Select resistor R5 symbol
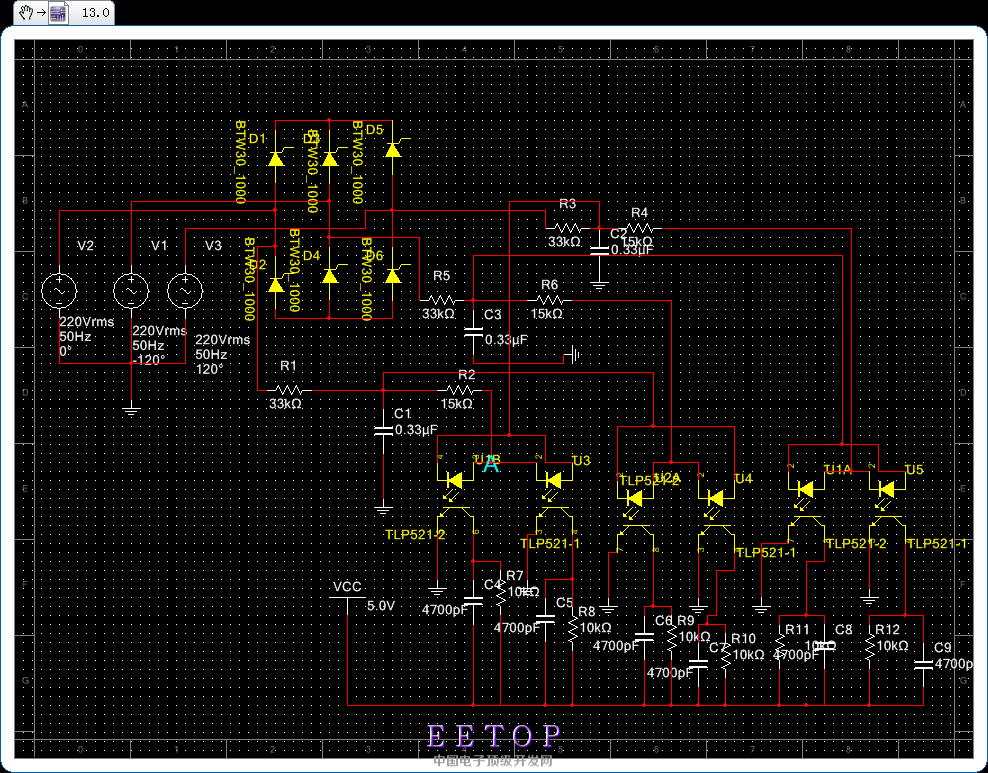The image size is (988, 773). pos(442,300)
